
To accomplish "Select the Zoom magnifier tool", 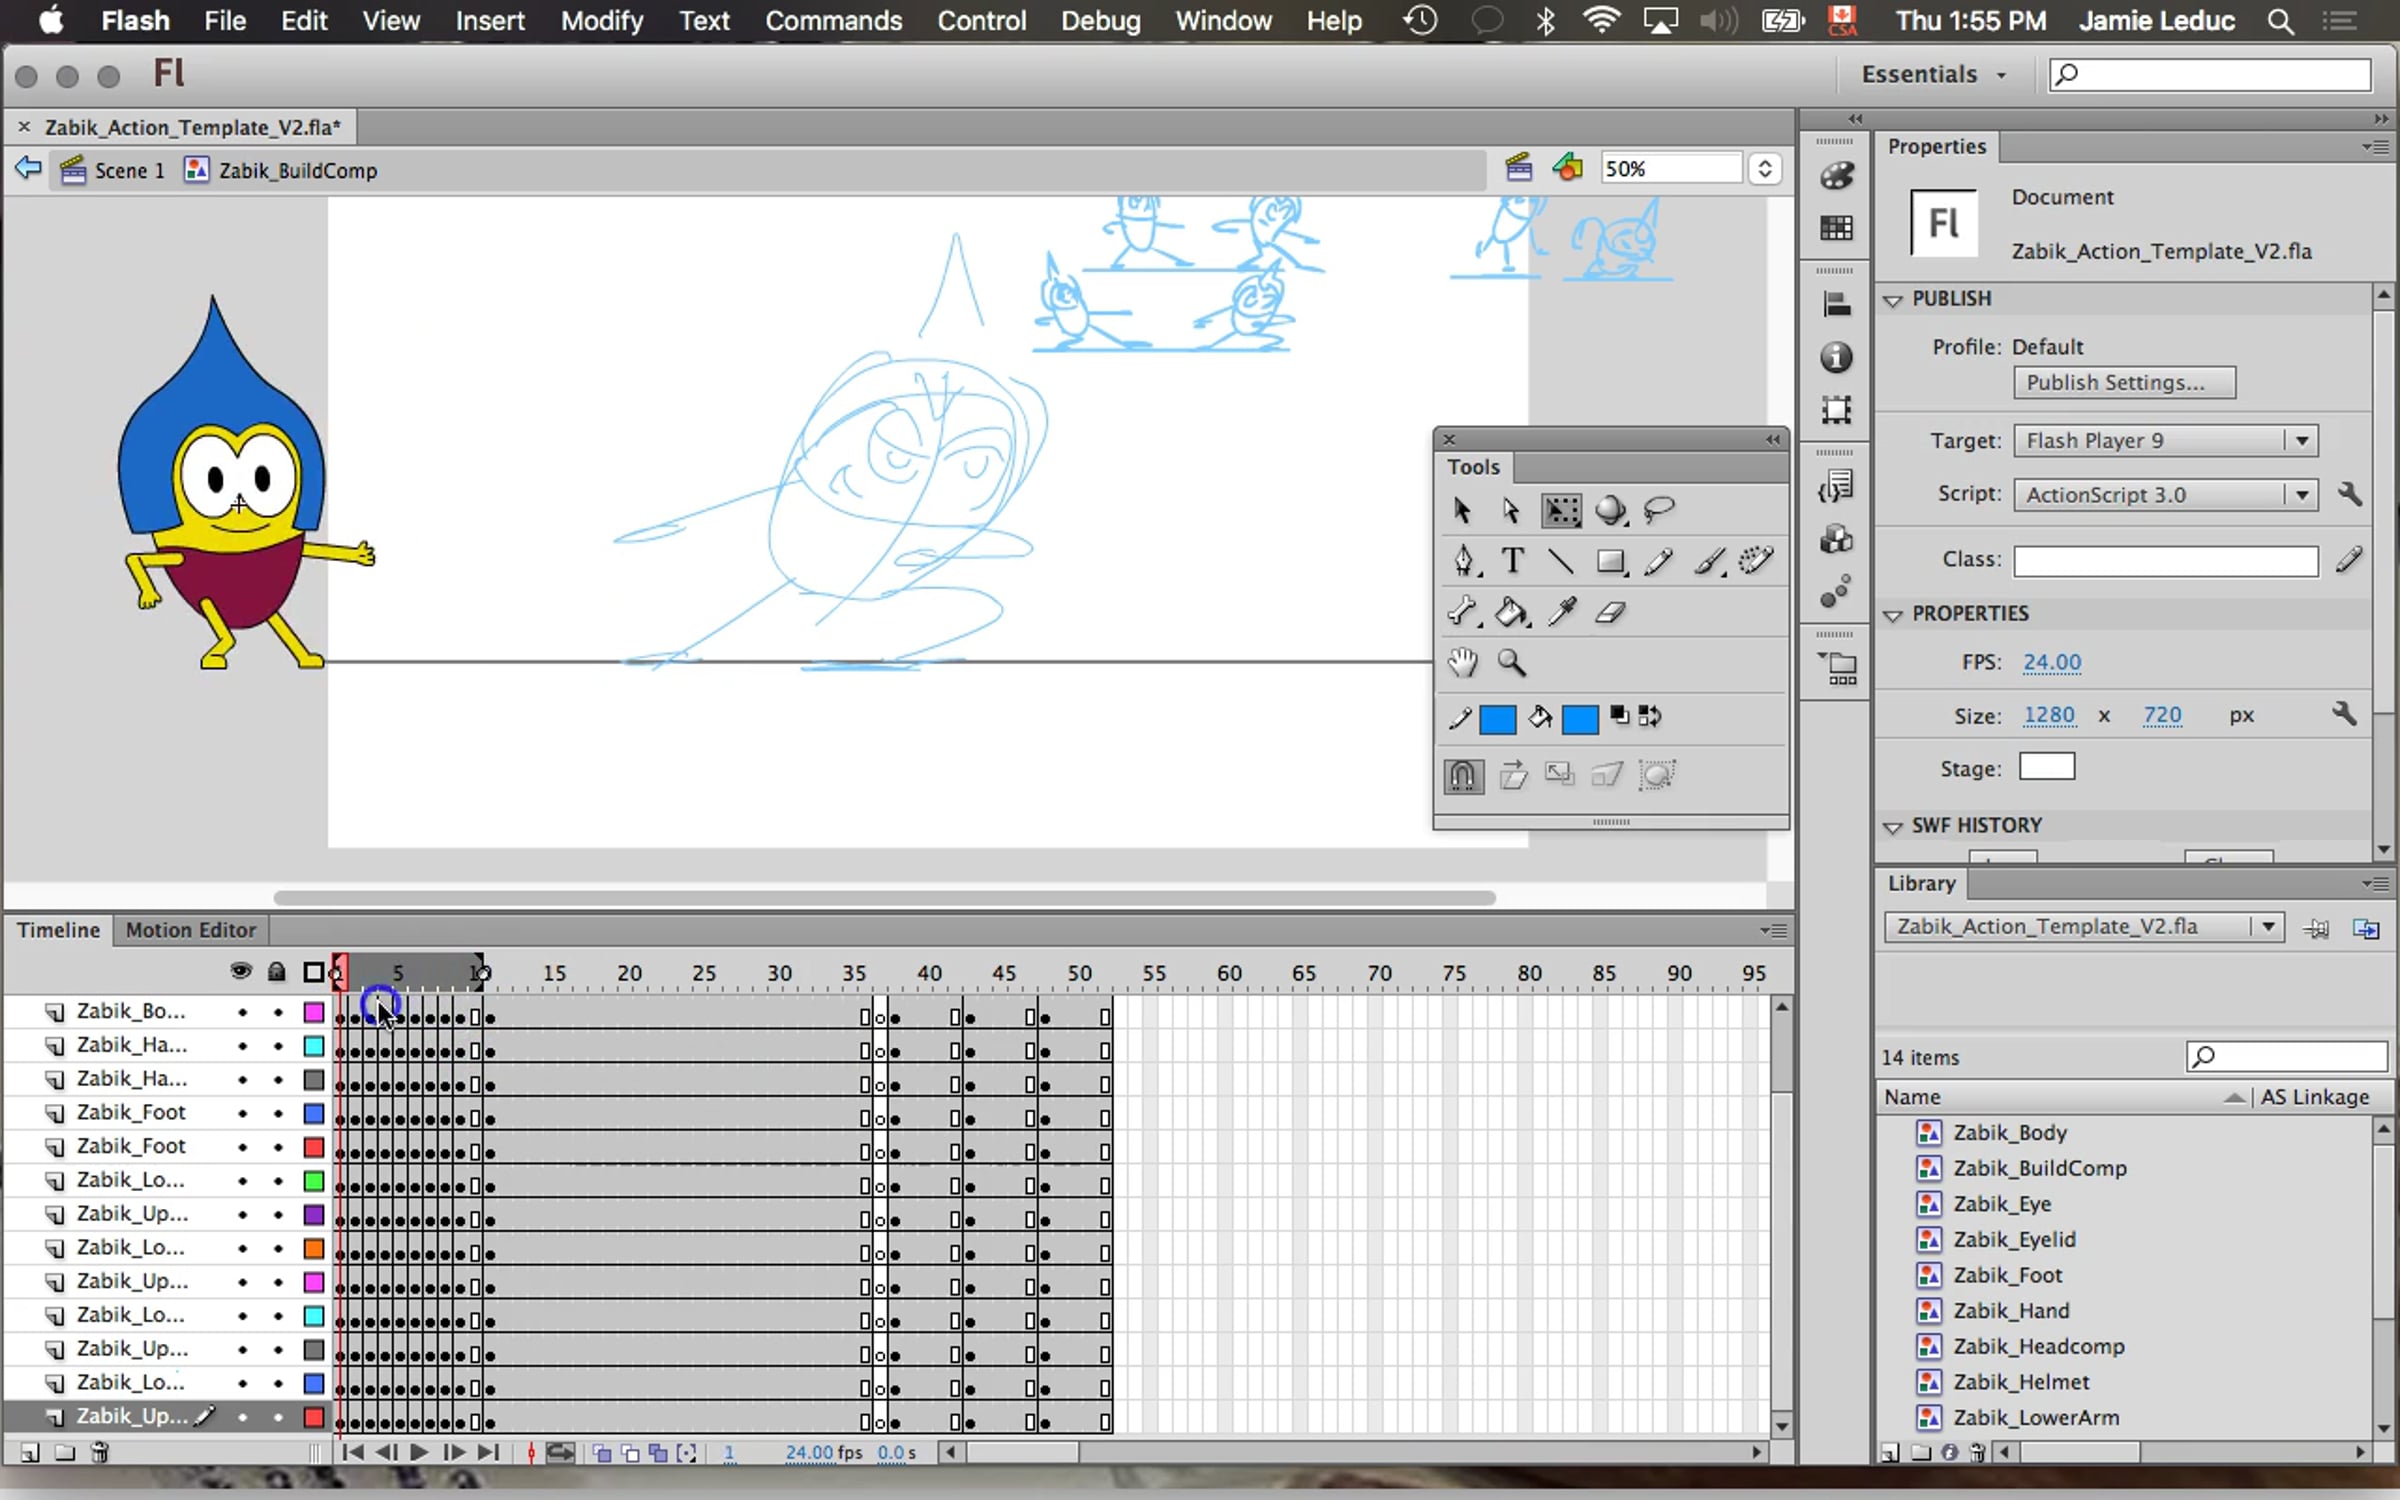I will tap(1511, 662).
